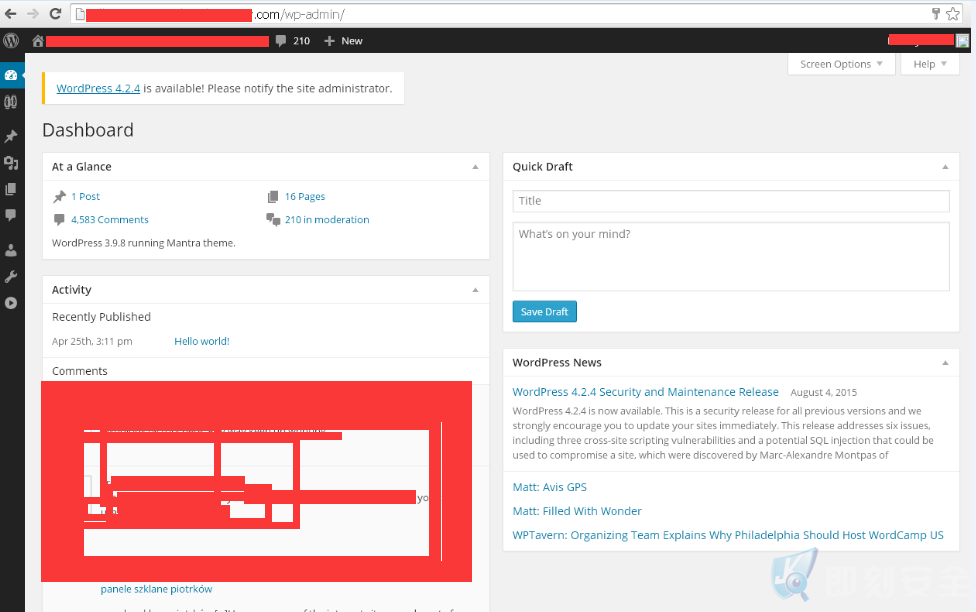
Task: Click the Recently Published heading
Action: [x=101, y=317]
